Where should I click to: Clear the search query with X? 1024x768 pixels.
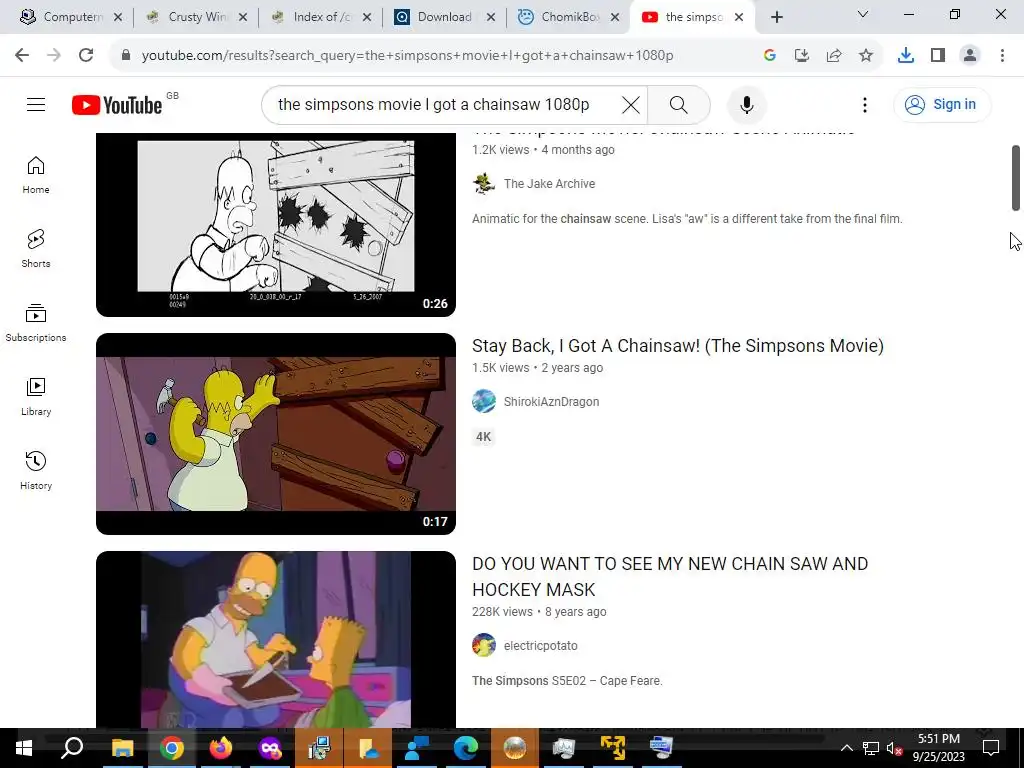630,104
